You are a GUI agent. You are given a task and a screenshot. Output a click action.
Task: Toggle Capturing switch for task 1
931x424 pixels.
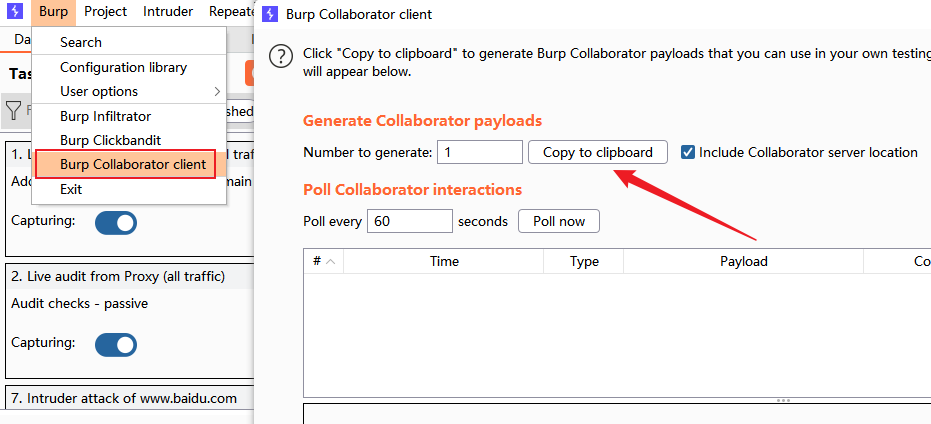pos(116,222)
